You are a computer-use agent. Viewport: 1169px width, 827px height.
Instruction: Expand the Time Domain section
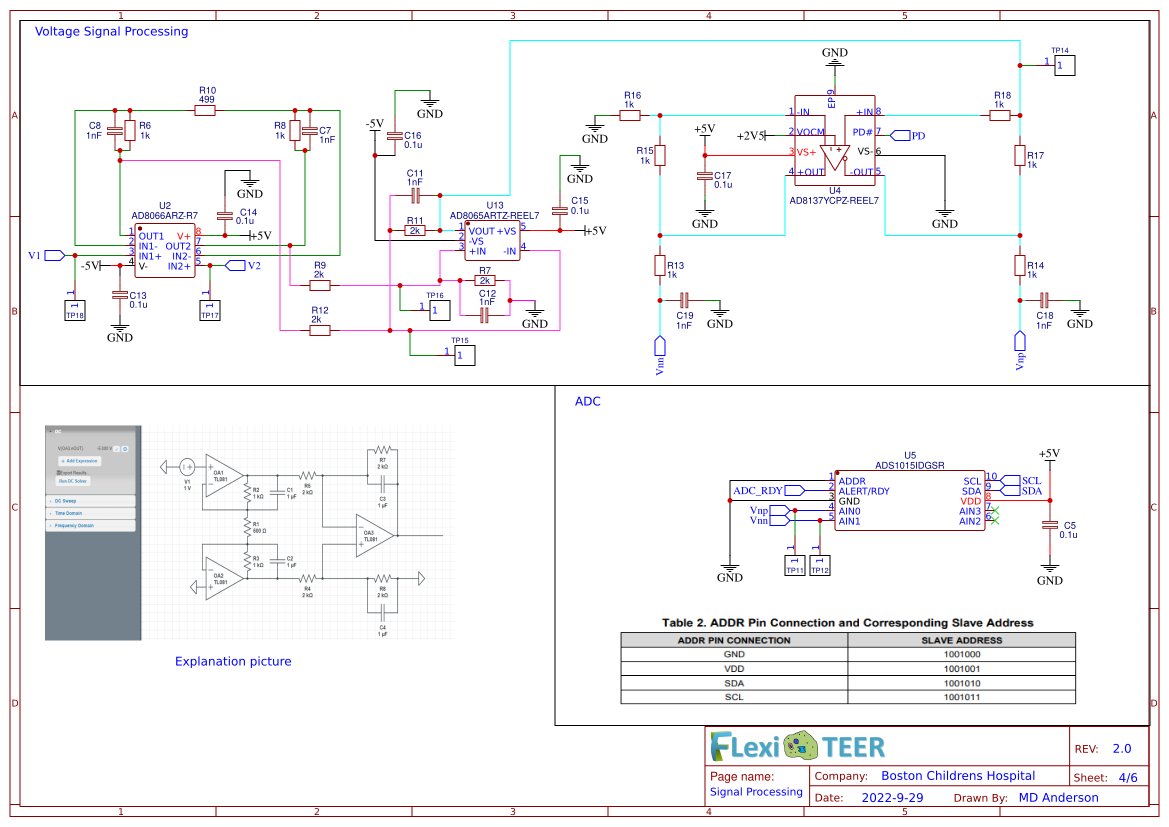click(67, 514)
